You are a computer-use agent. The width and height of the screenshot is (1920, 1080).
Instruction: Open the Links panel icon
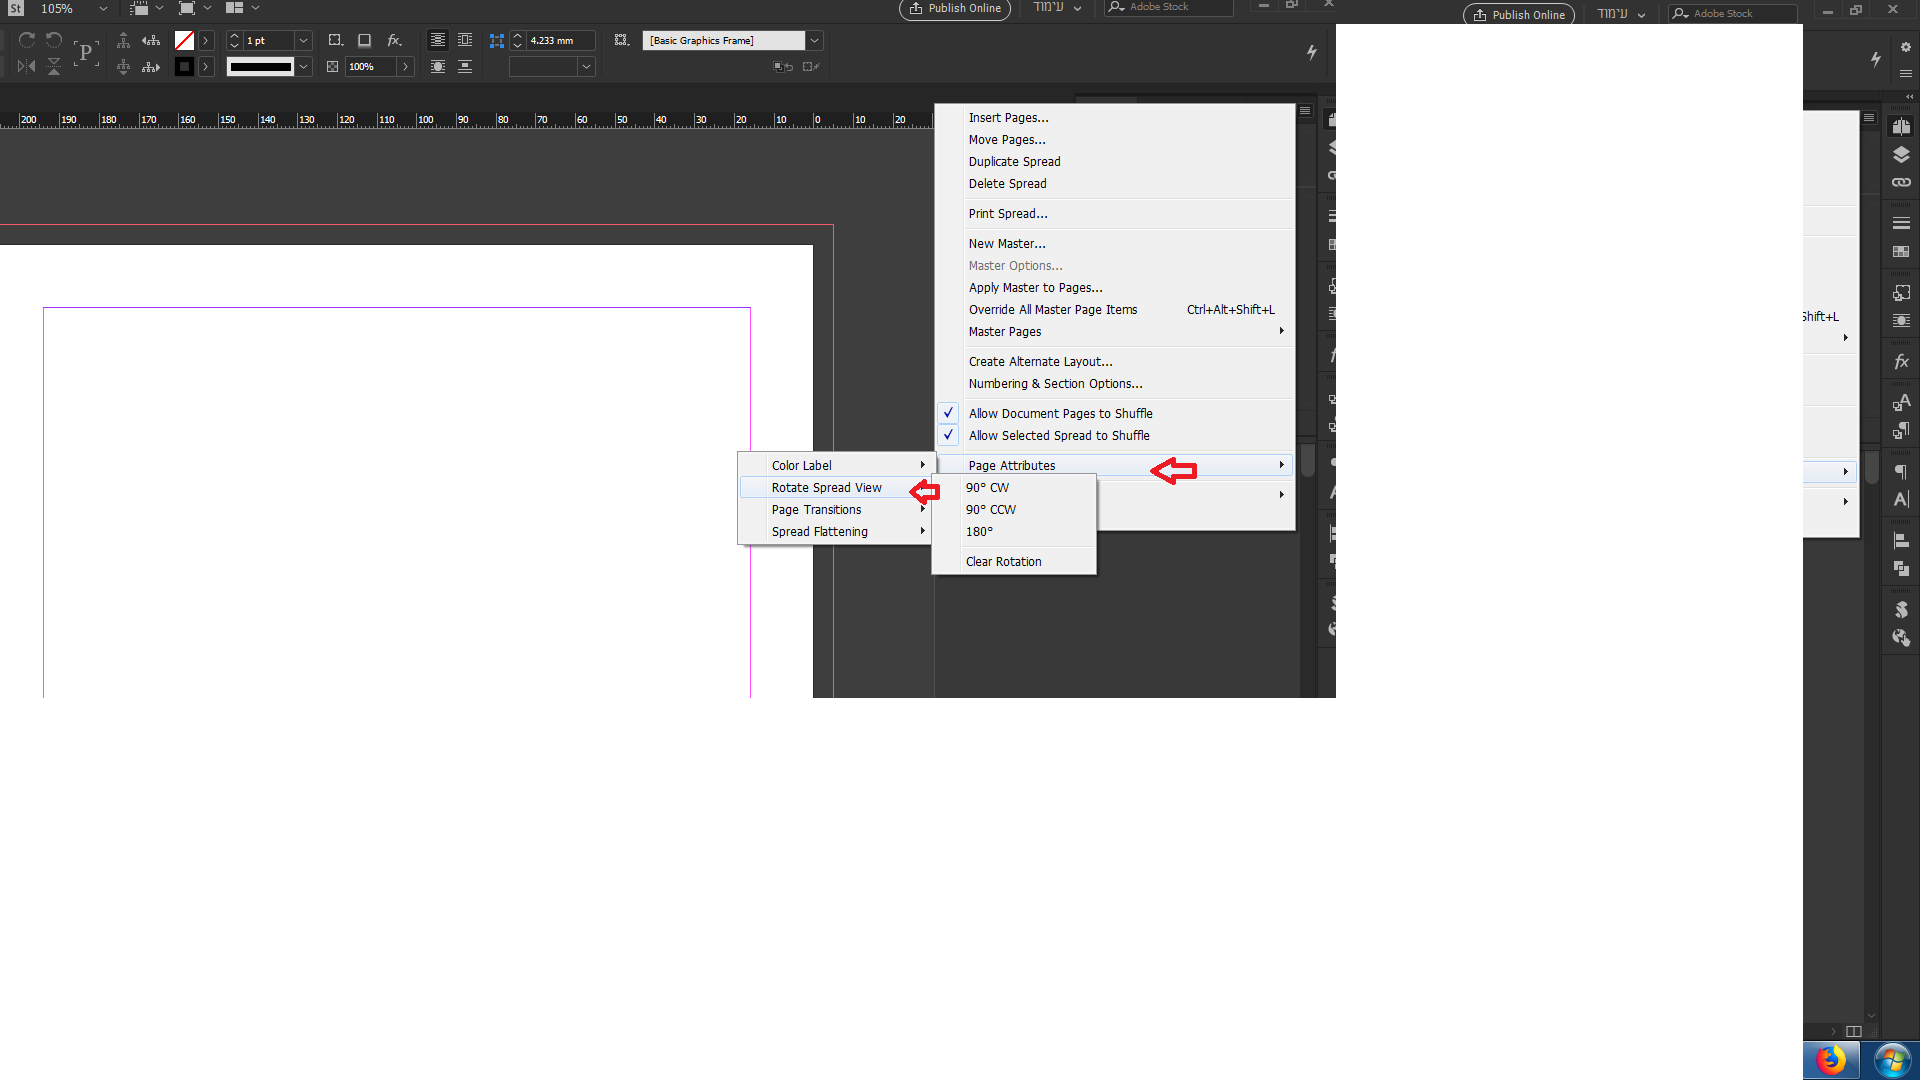[1901, 183]
